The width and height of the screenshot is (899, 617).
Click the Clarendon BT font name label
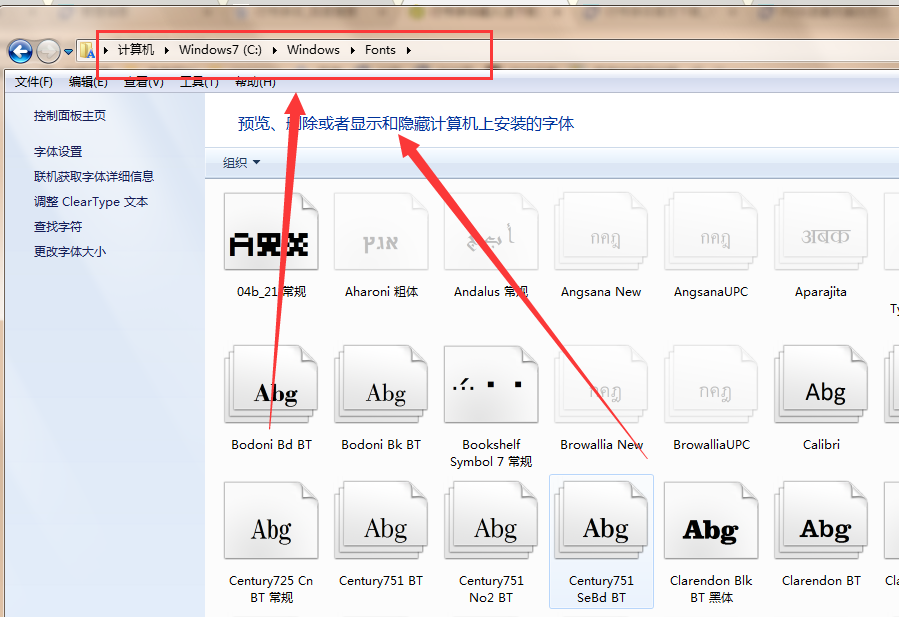tap(821, 581)
